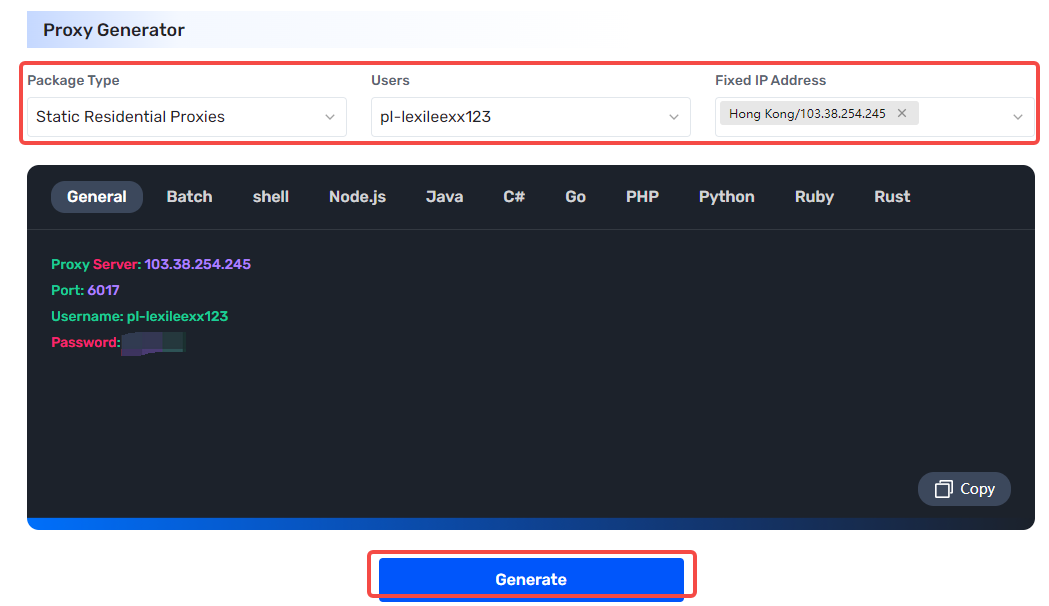Click the username value pl-lexileexx123
The width and height of the screenshot is (1049, 606).
tap(177, 316)
